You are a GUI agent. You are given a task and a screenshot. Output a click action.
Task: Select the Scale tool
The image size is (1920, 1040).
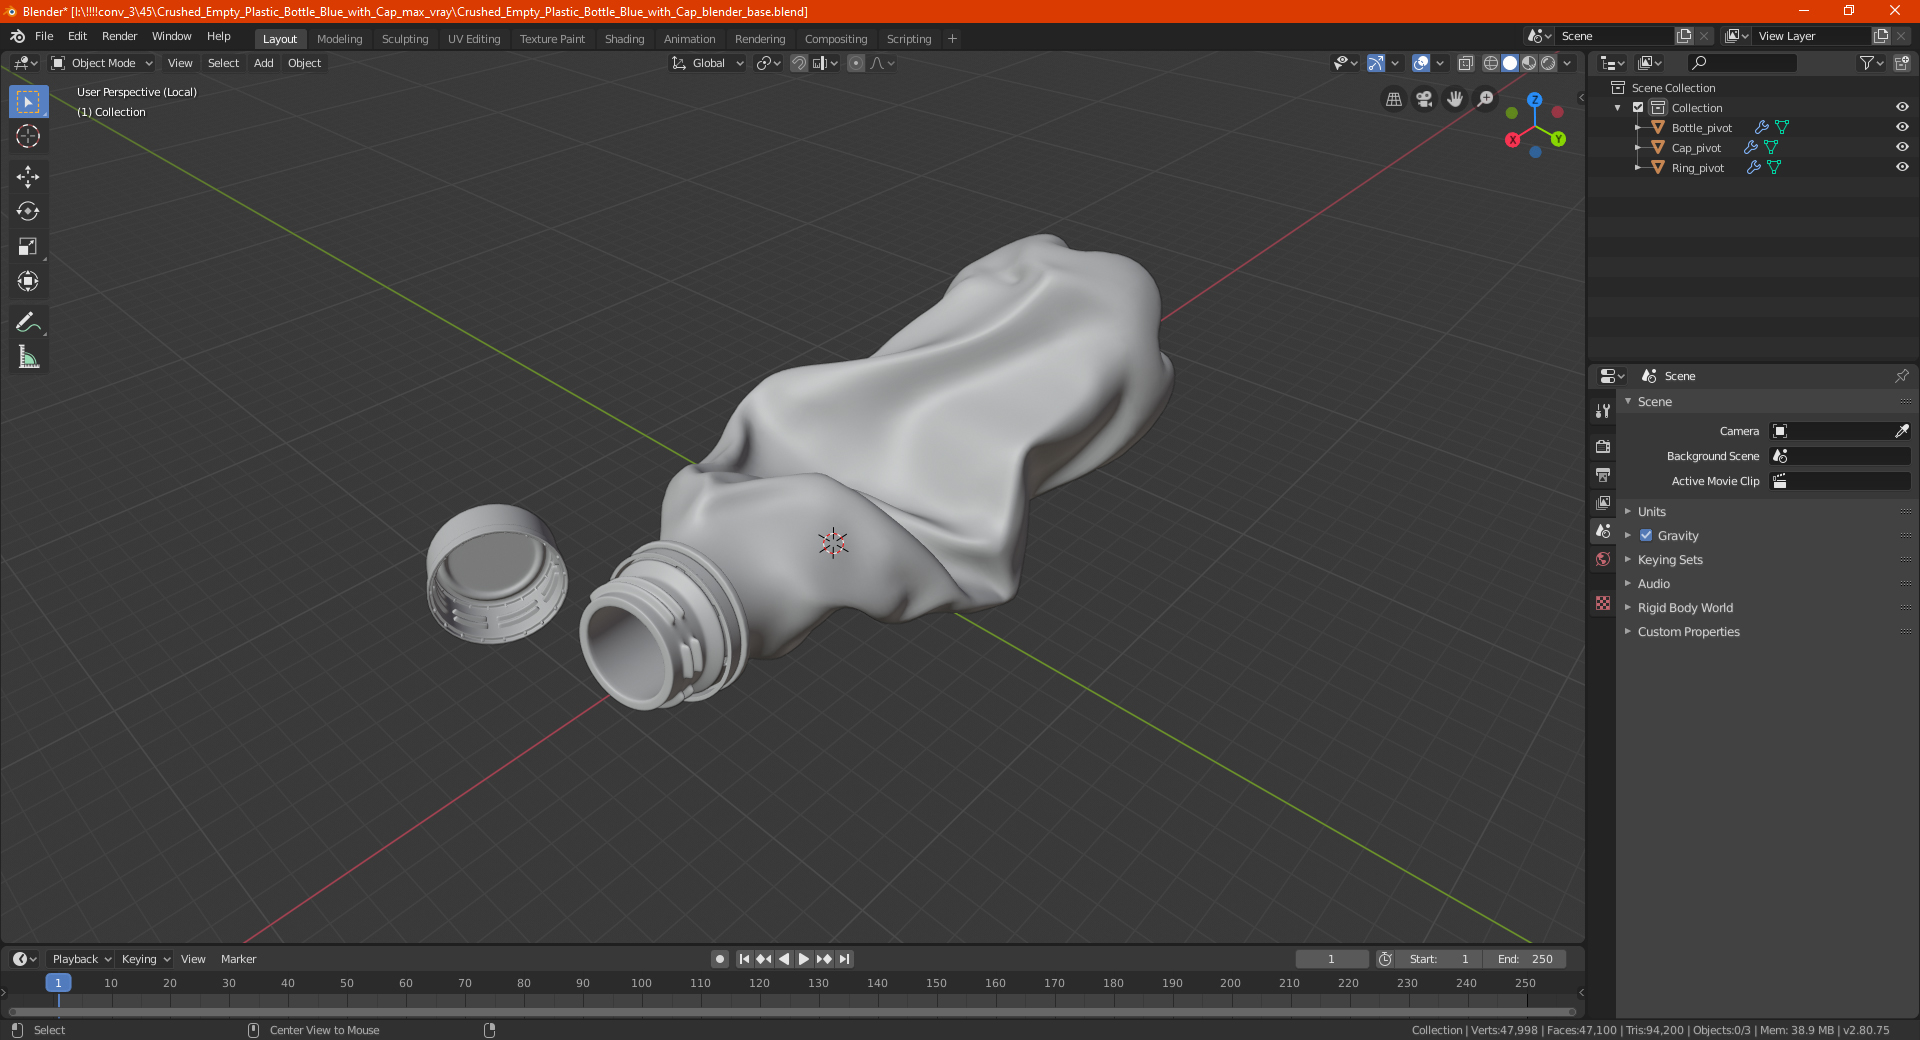click(x=28, y=247)
